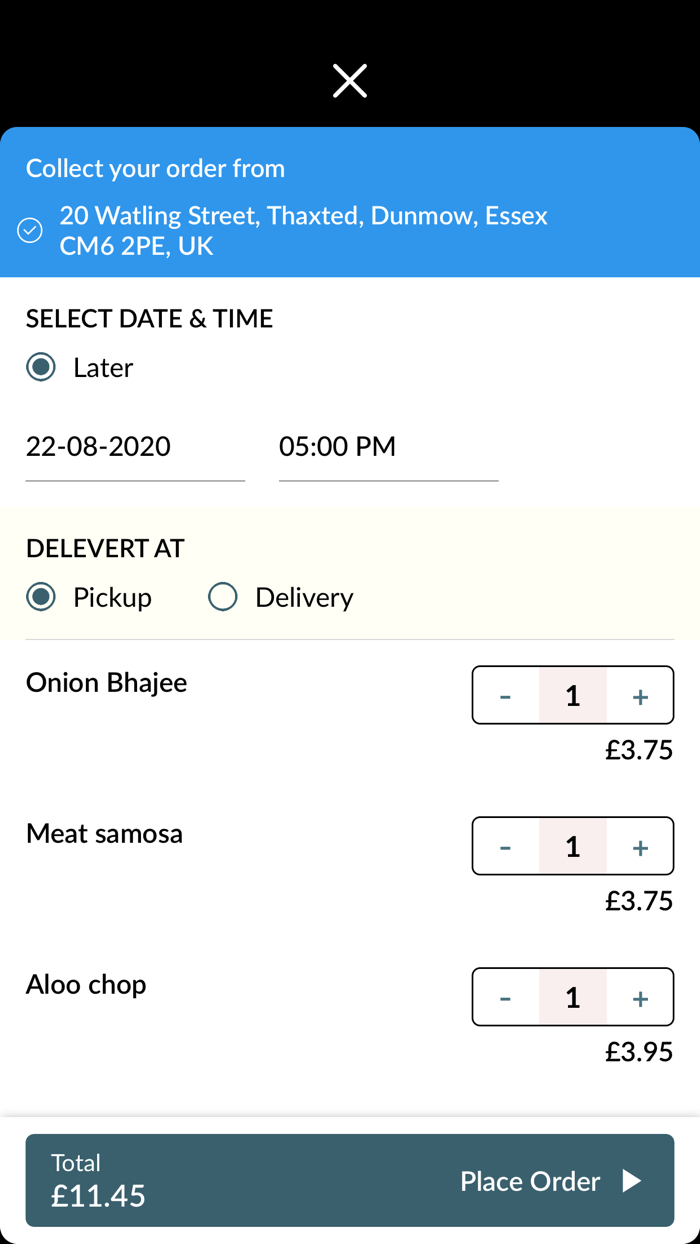700x1244 pixels.
Task: Tap the Place Order arrow icon
Action: click(x=632, y=1181)
